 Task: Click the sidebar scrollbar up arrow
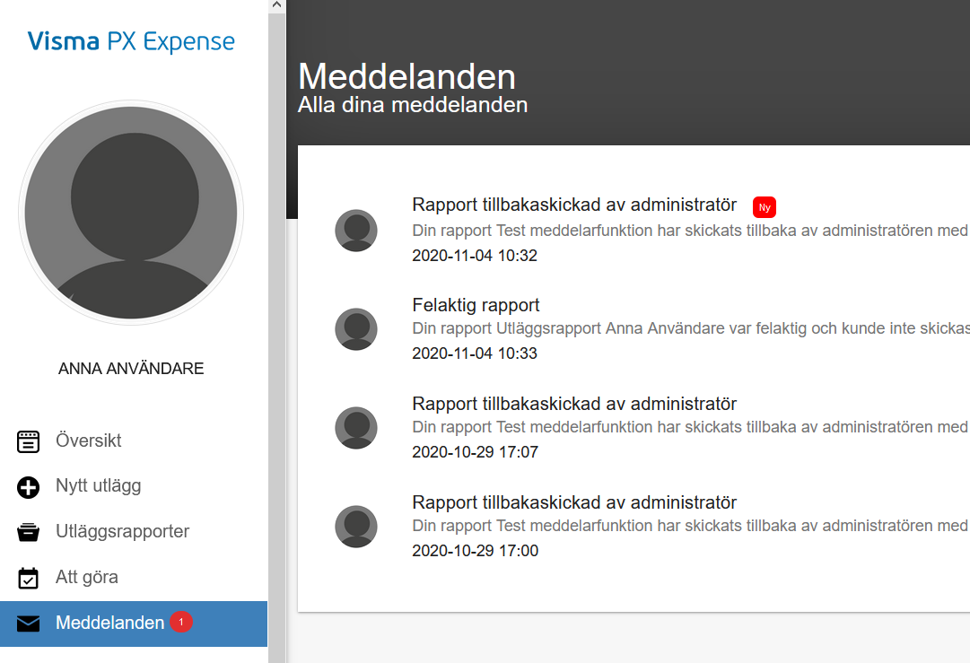pyautogui.click(x=277, y=5)
